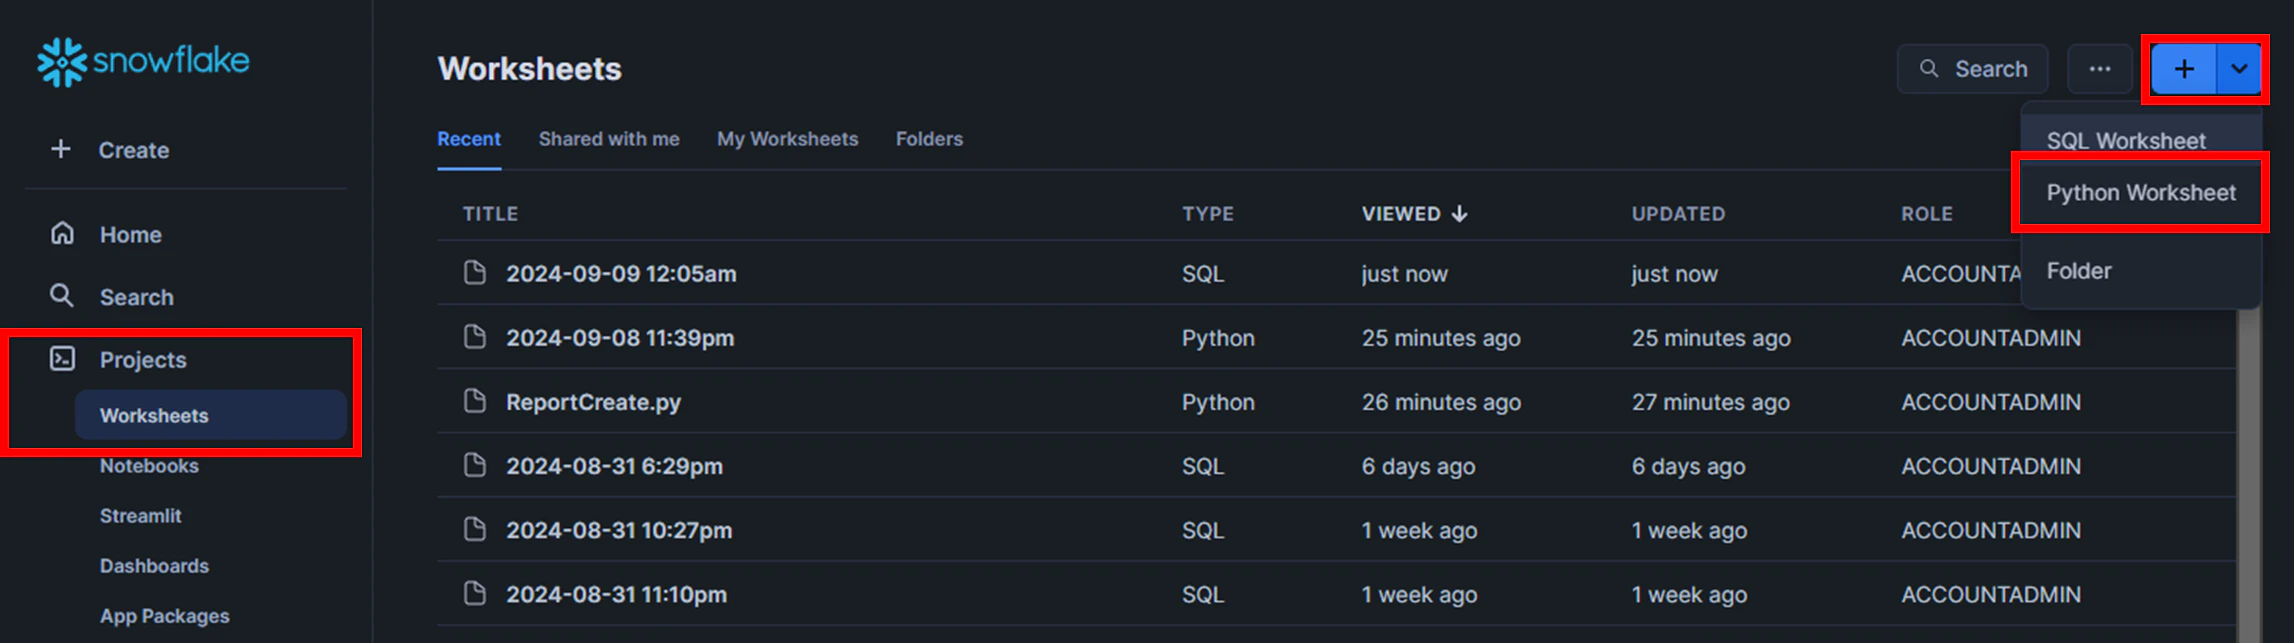Viewport: 2294px width, 643px height.
Task: Click the Search box at top right
Action: pyautogui.click(x=1972, y=69)
